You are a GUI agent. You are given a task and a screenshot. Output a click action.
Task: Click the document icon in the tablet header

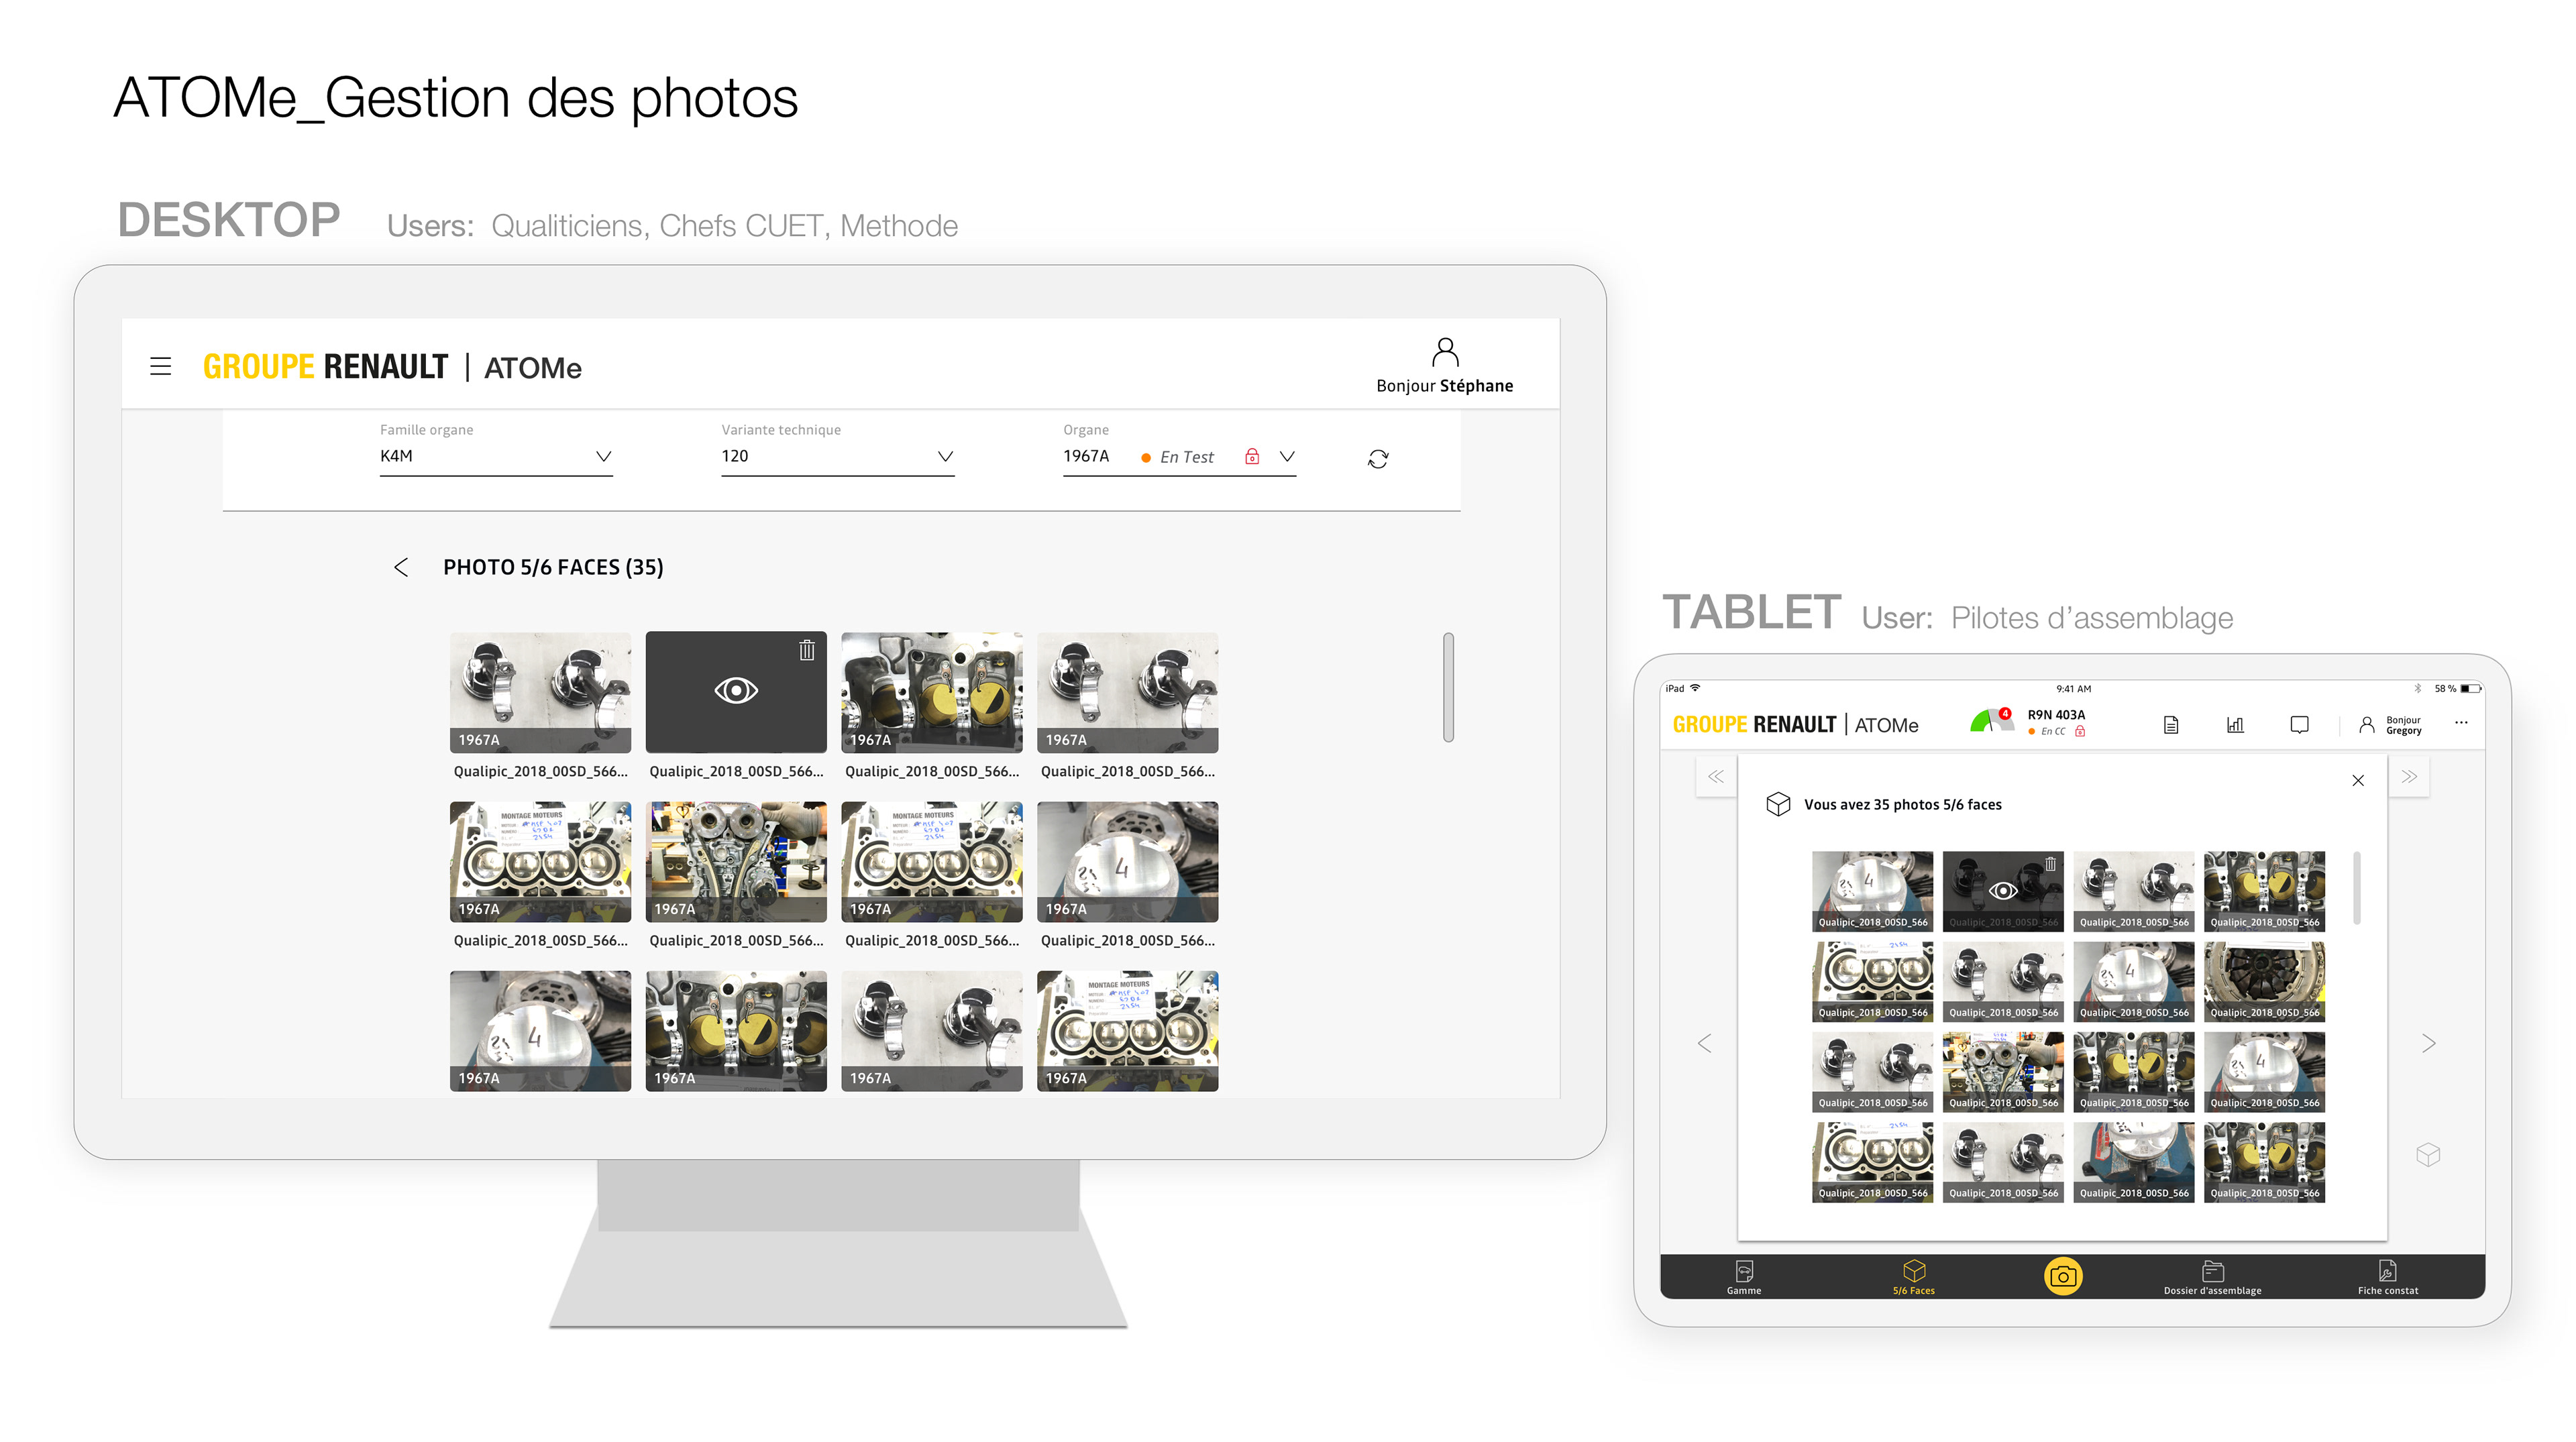point(2170,725)
